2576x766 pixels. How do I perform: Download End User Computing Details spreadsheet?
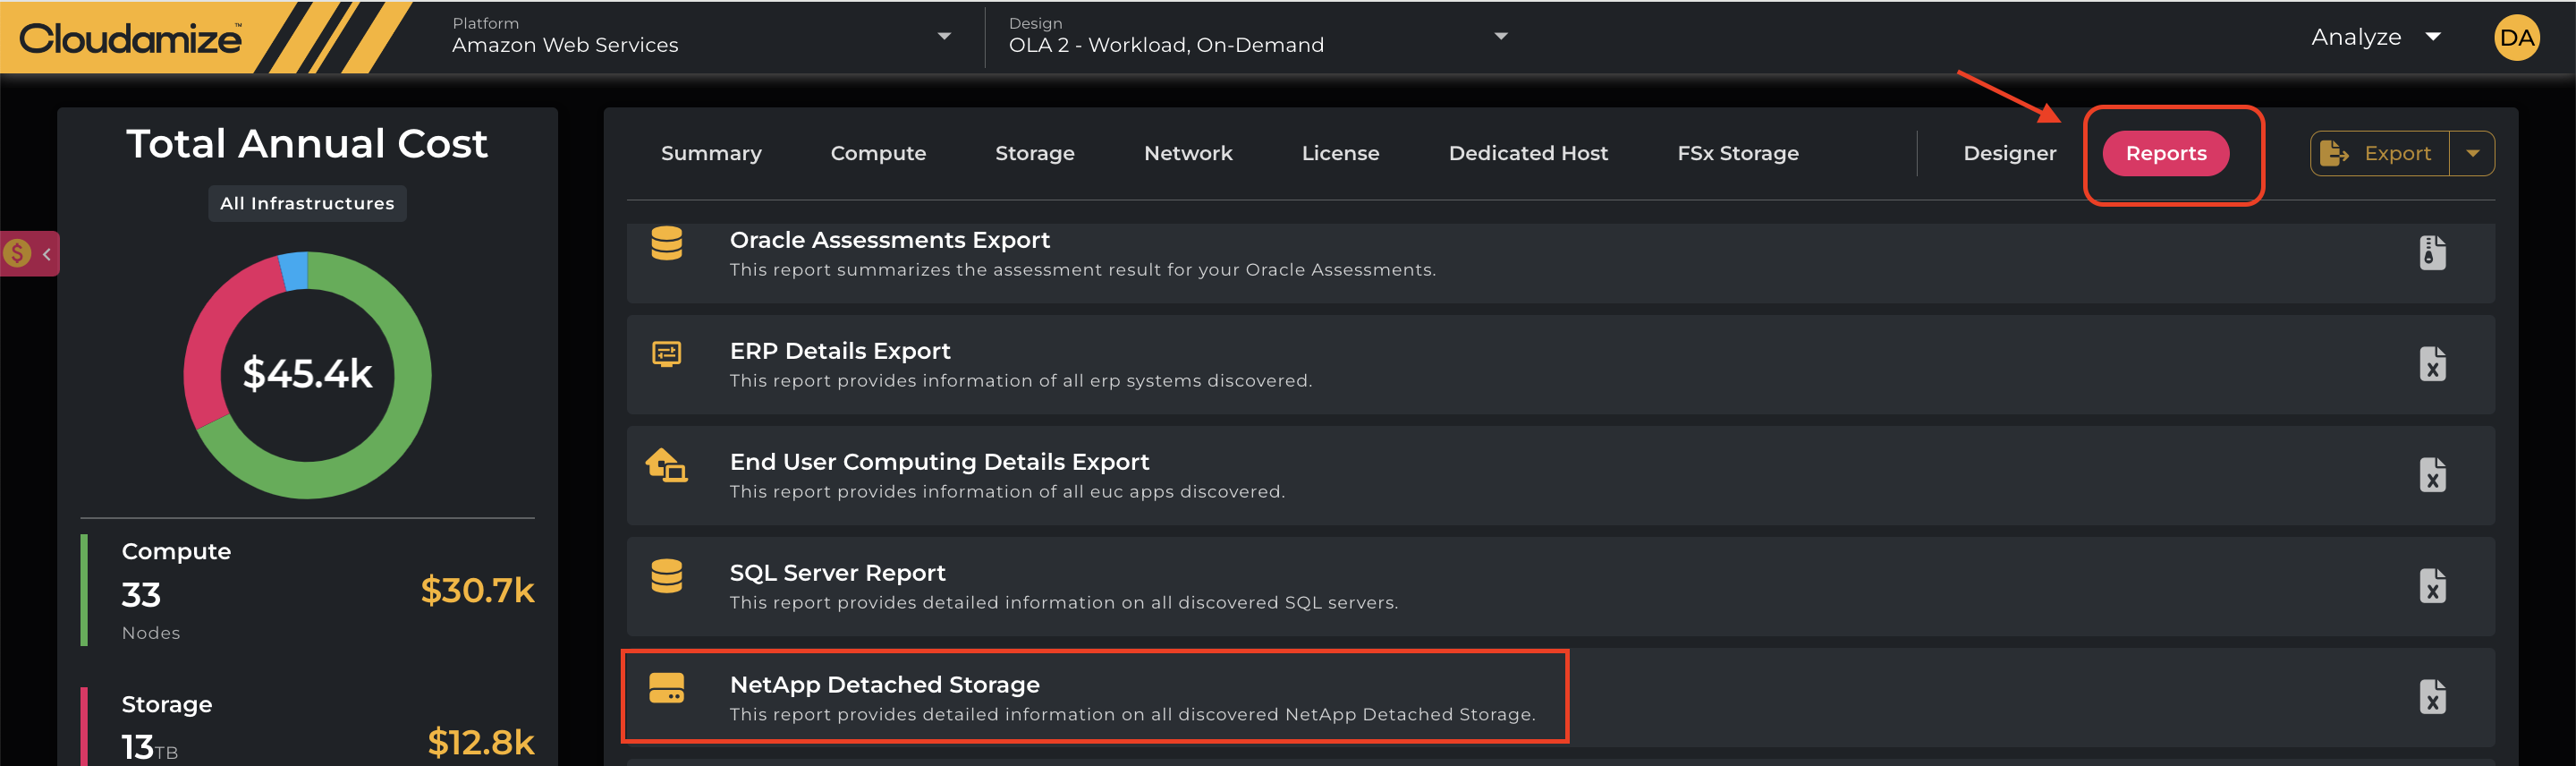coord(2432,475)
